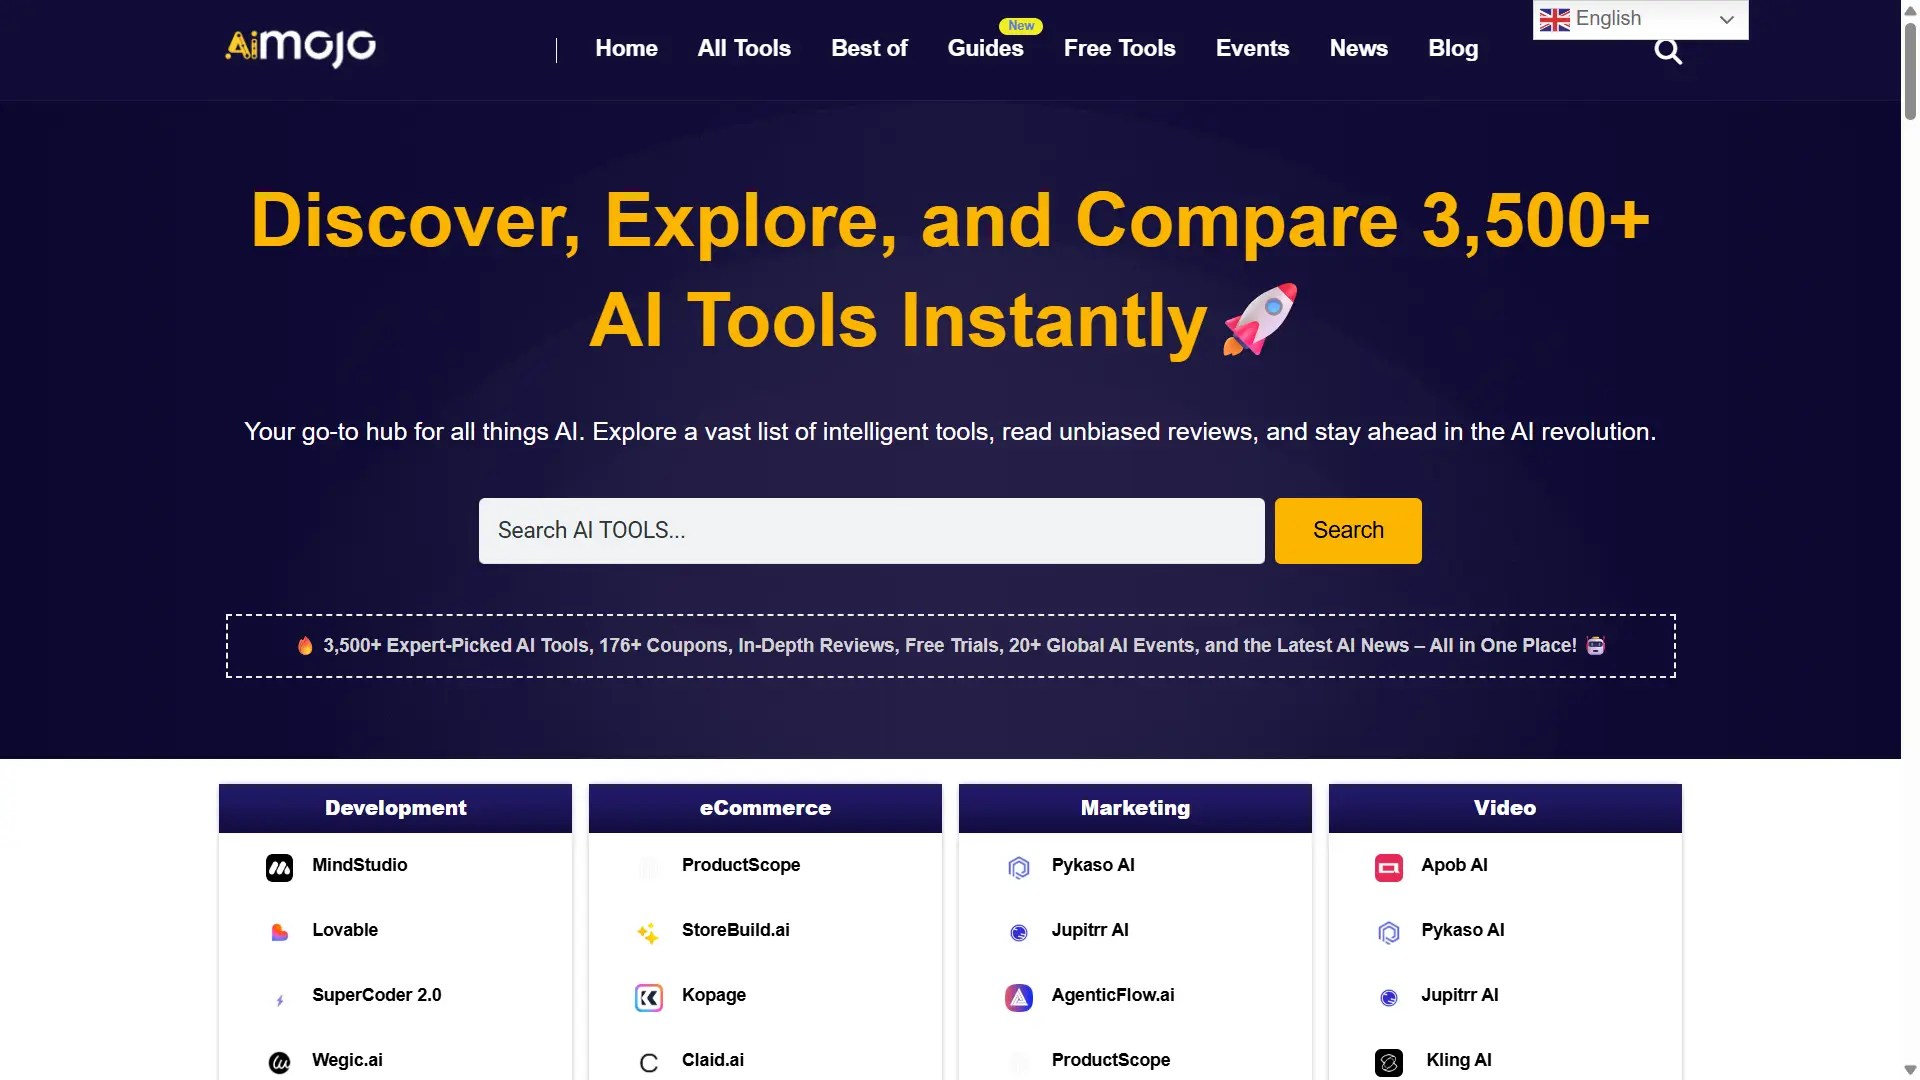Screen dimensions: 1920x1080
Task: Open the Kling AI link
Action: tap(1459, 1060)
